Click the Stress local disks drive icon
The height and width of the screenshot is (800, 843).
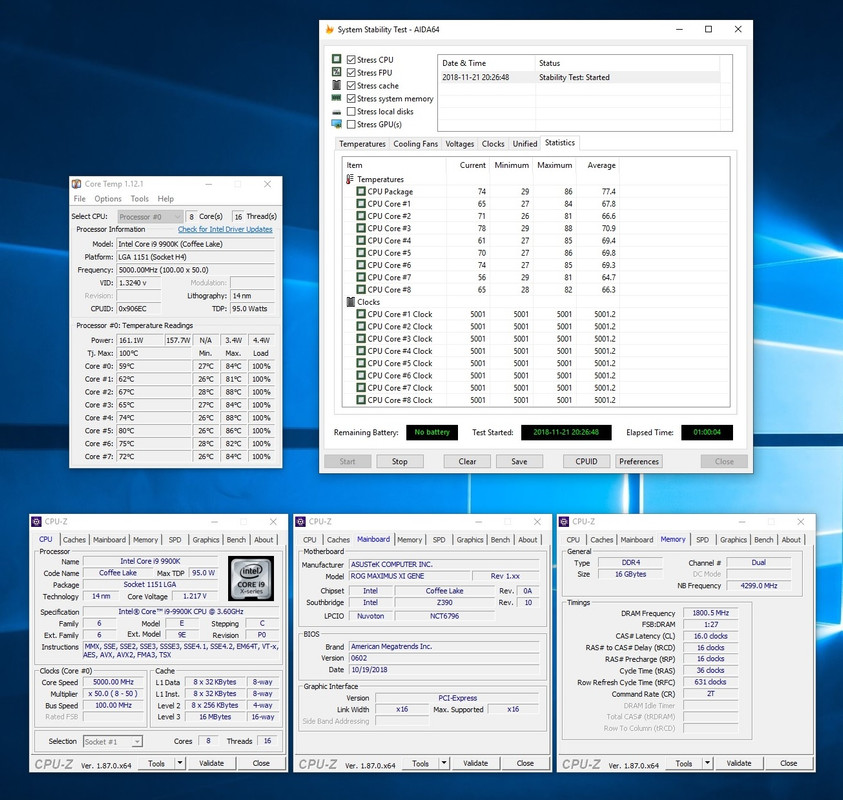(x=337, y=112)
